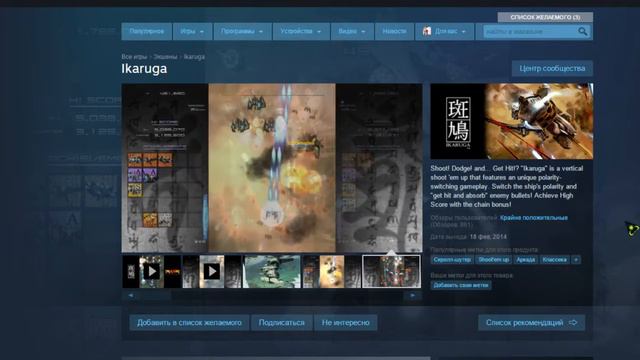Click Добавить свои метки button

[x=461, y=285]
